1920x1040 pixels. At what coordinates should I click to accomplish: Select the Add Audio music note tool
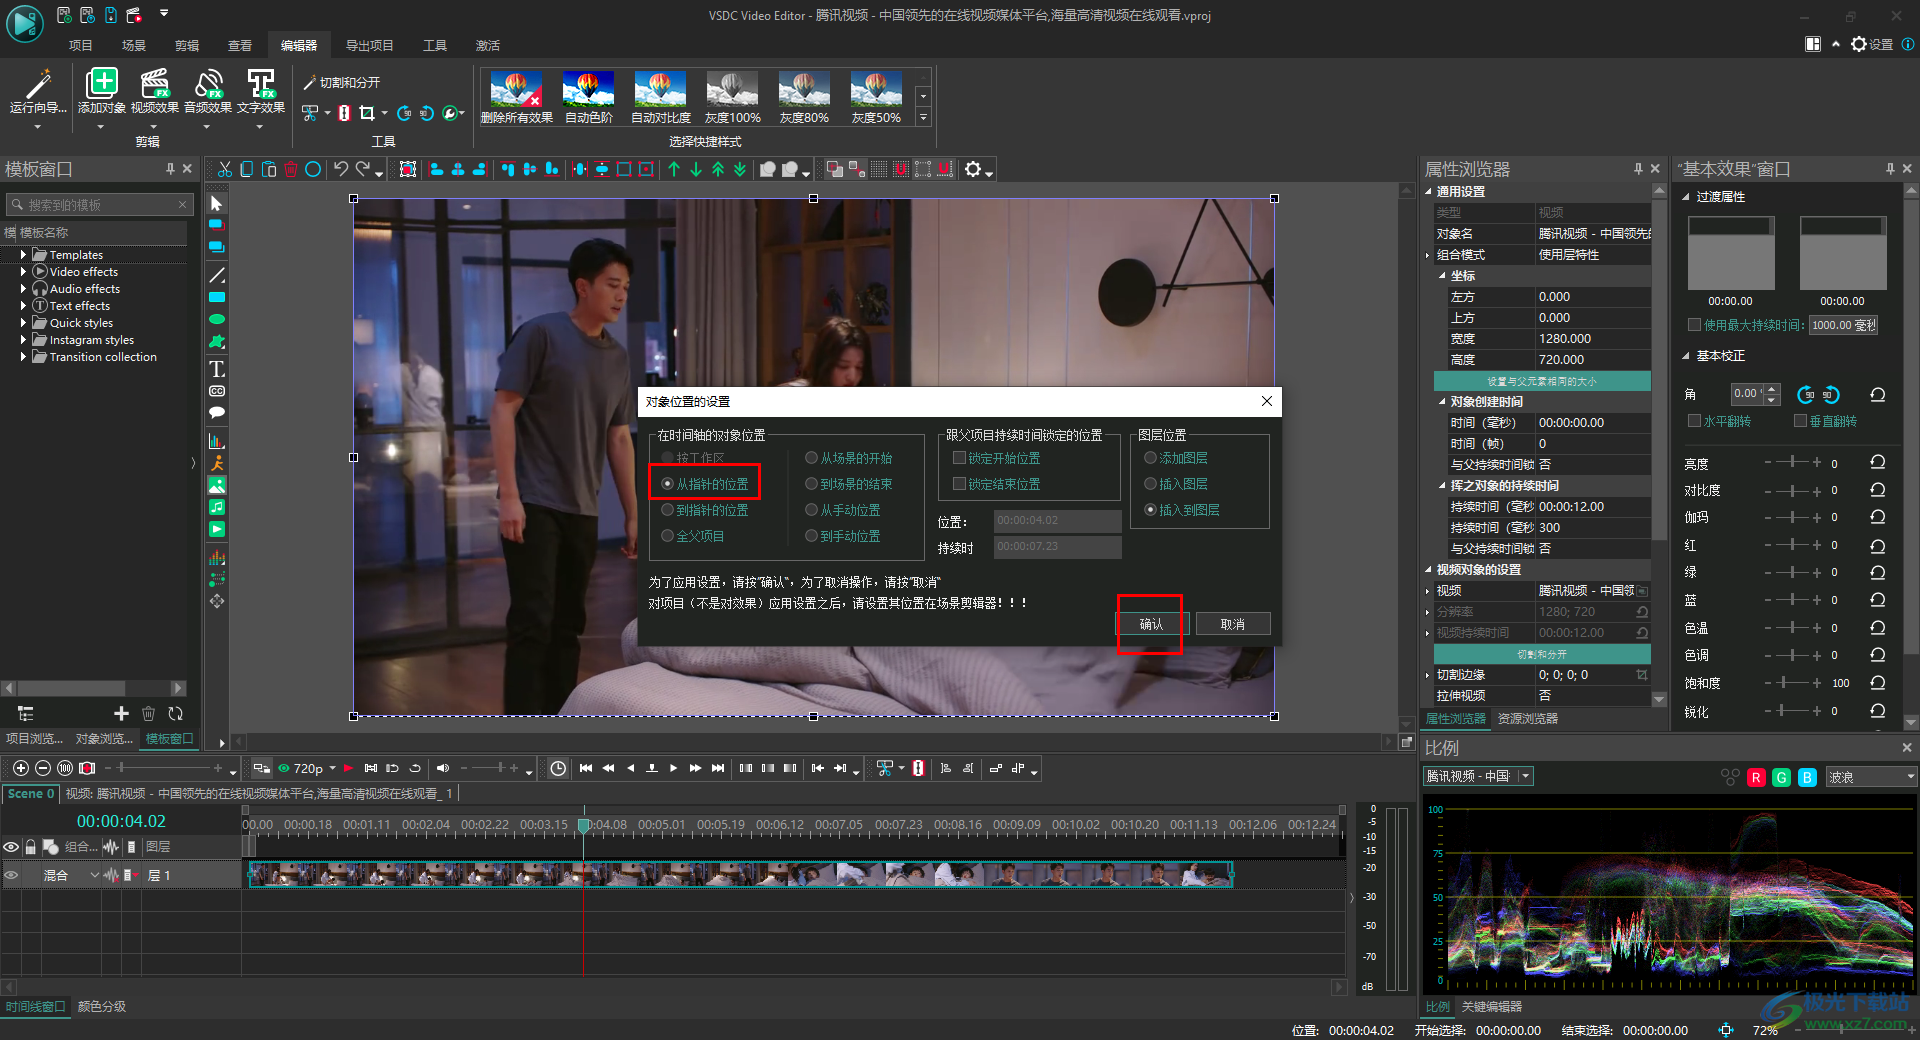point(216,507)
